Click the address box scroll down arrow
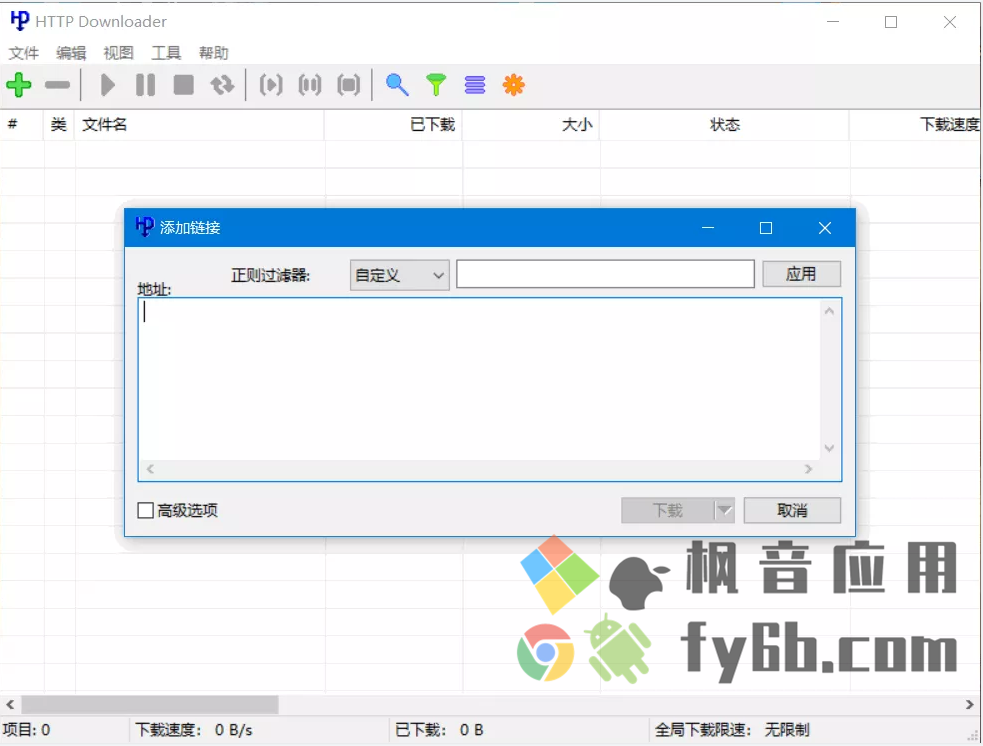983x746 pixels. 829,448
